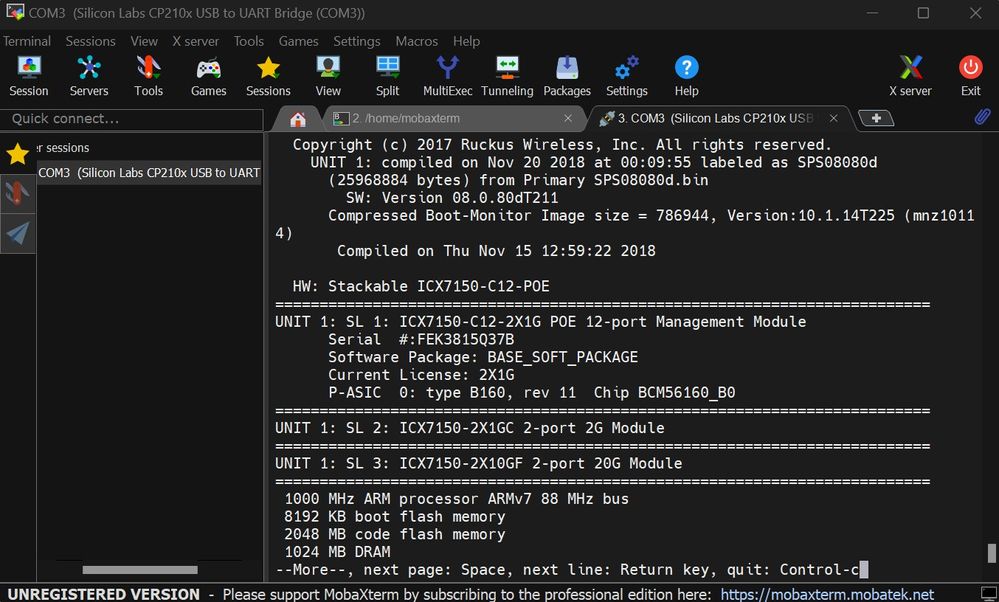Click the 'UNIT 1: SL 2' module line
This screenshot has height=602, width=999.
[x=470, y=428]
